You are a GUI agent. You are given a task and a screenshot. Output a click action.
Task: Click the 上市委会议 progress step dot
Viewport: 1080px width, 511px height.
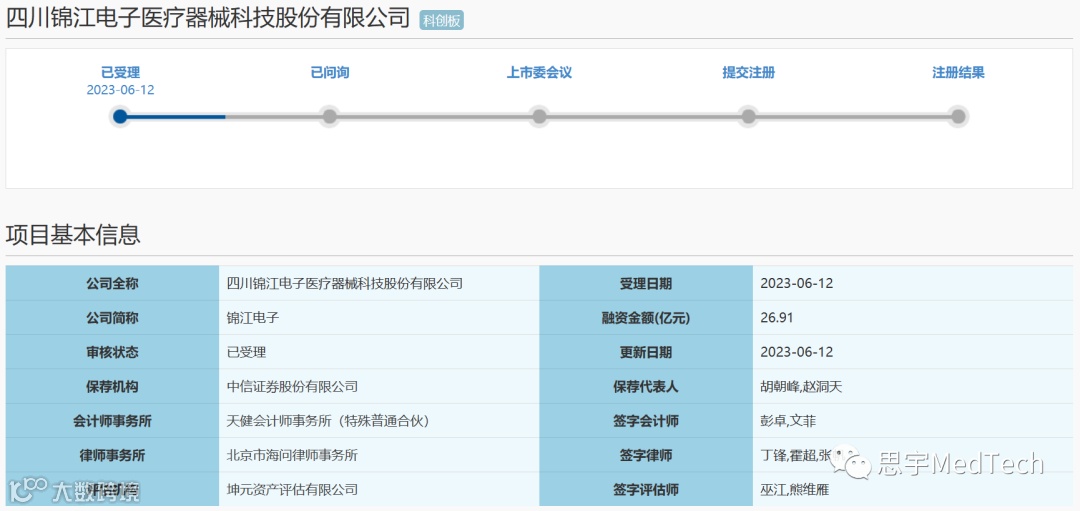pyautogui.click(x=539, y=116)
